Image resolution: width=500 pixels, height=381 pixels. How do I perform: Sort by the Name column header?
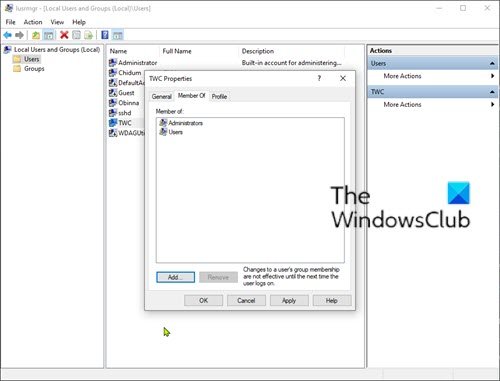click(118, 51)
